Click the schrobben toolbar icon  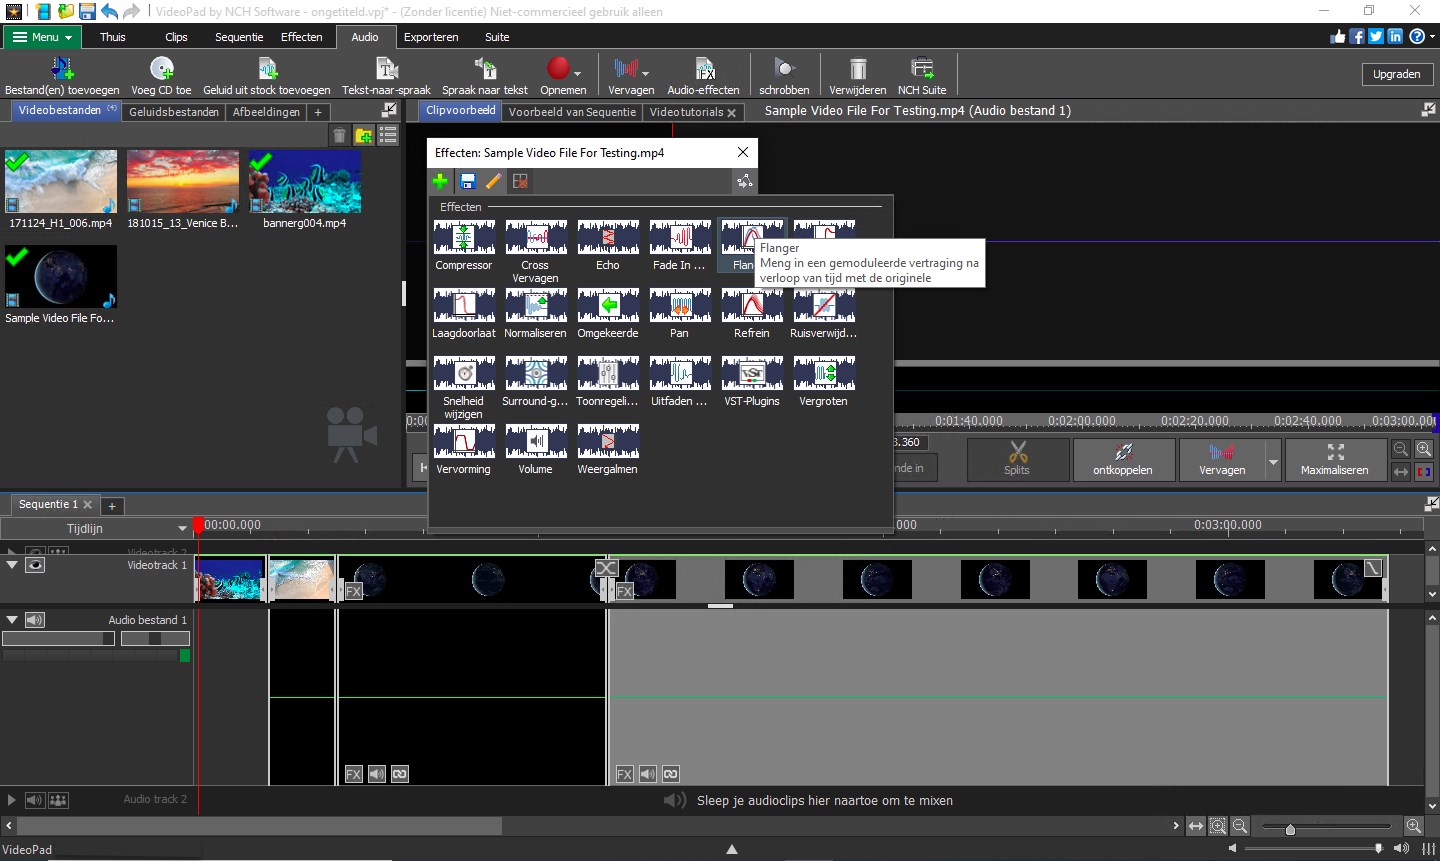click(x=784, y=70)
